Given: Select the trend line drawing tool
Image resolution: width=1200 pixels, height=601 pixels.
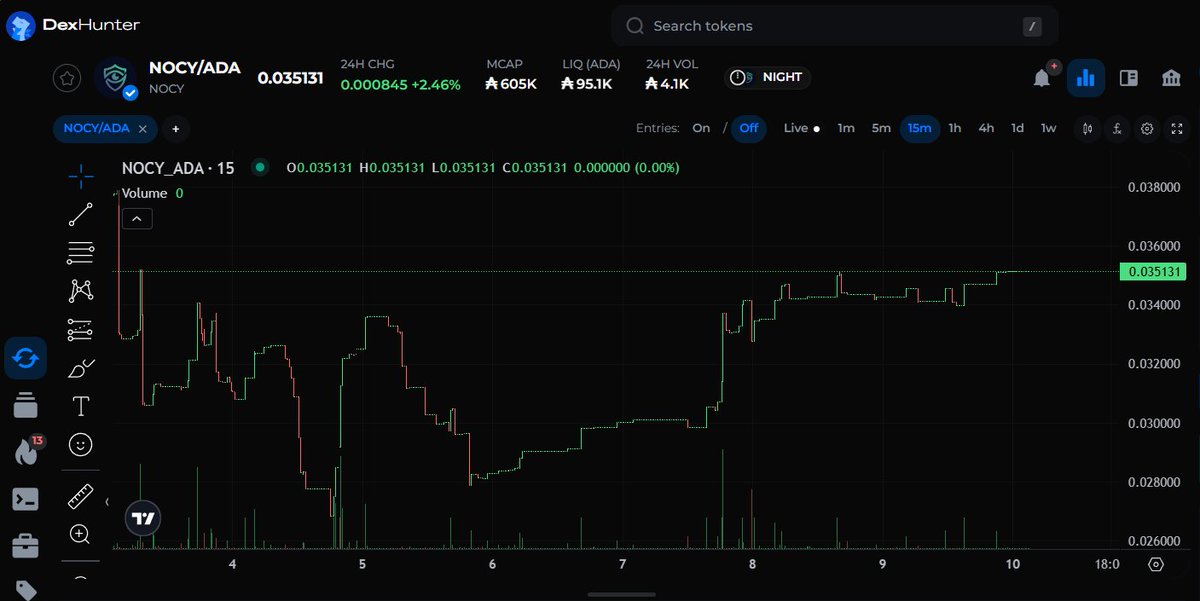Looking at the screenshot, I should tap(80, 213).
